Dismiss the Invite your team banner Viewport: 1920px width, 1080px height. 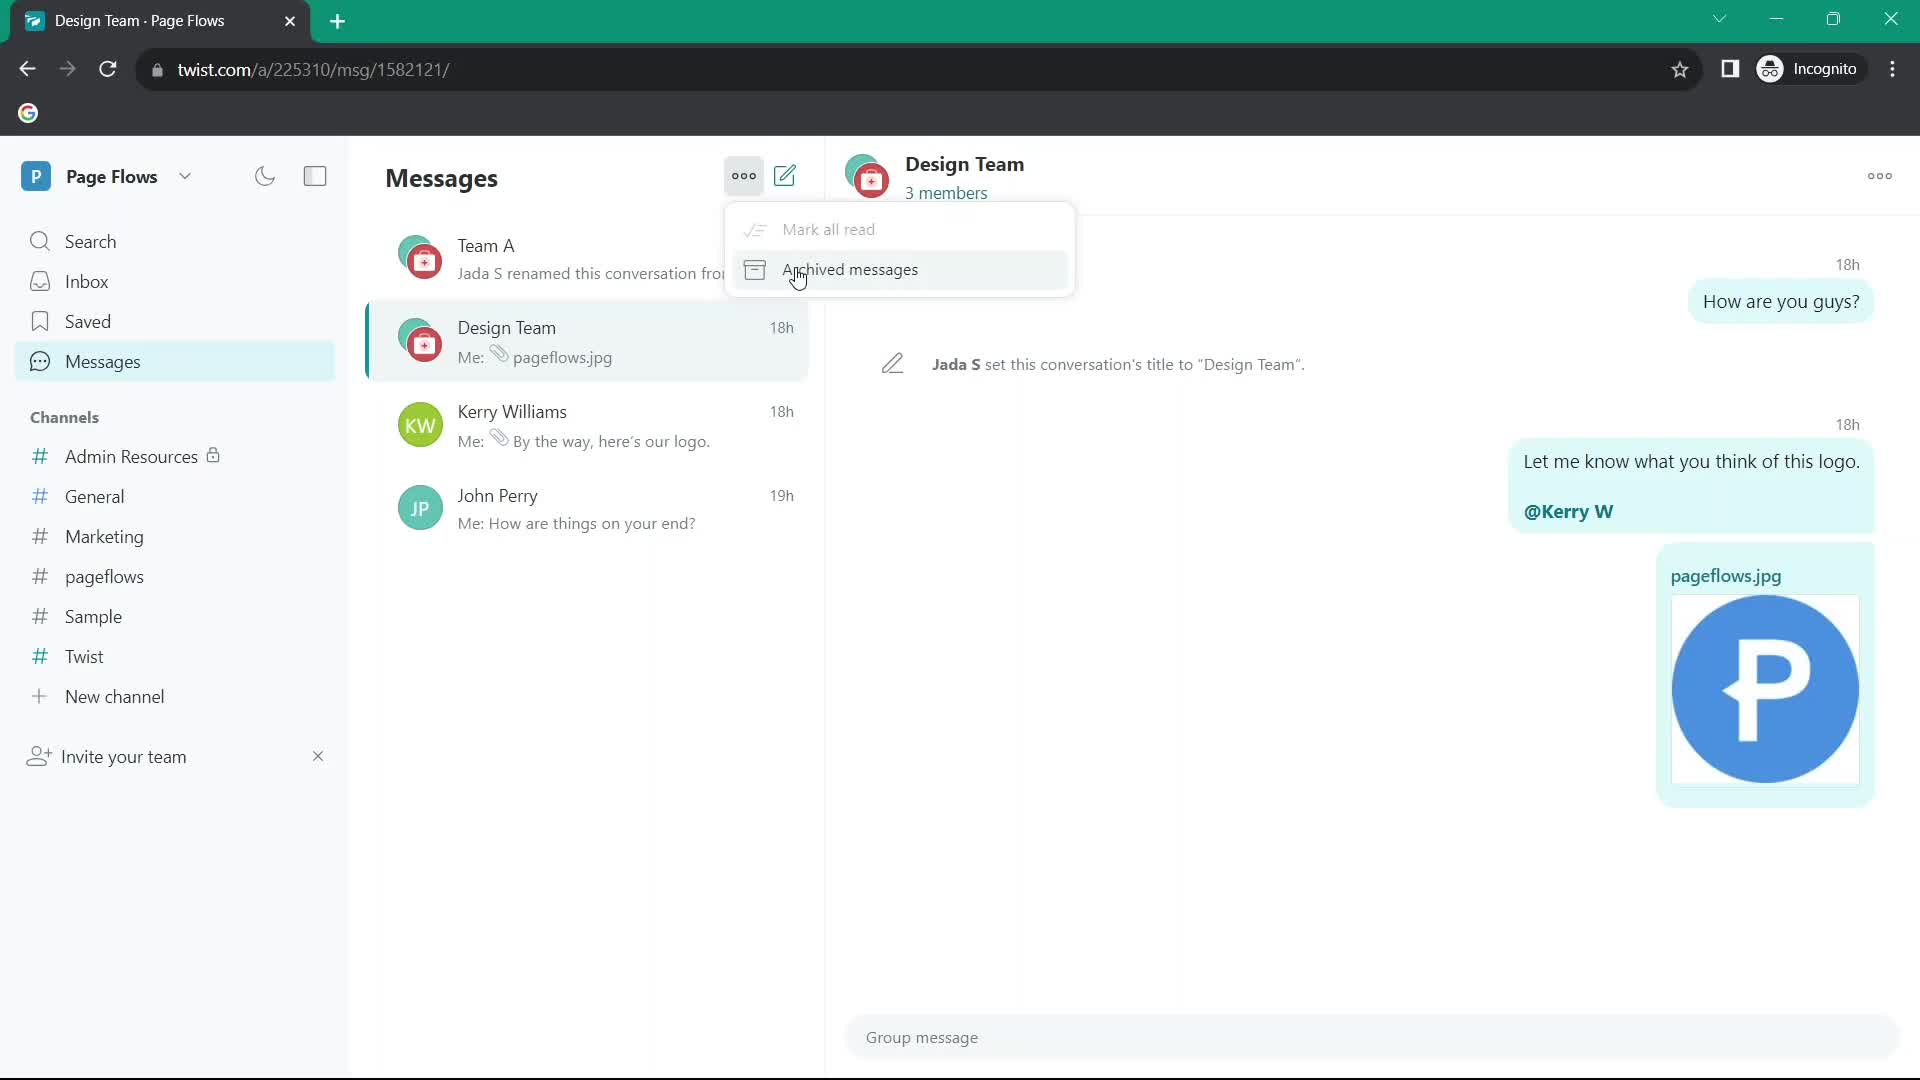316,756
